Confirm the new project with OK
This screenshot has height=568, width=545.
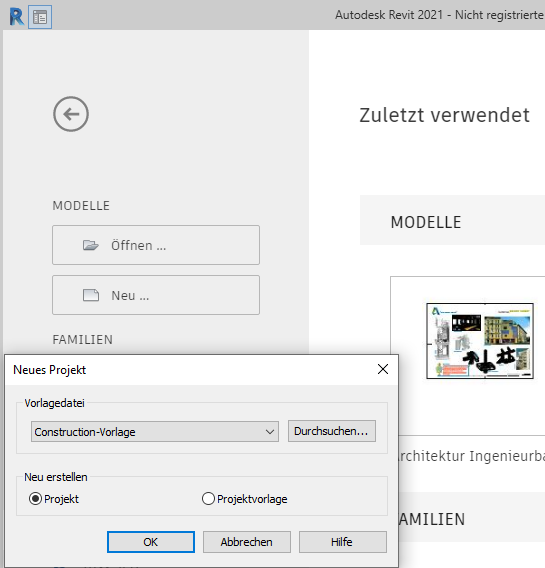(151, 542)
